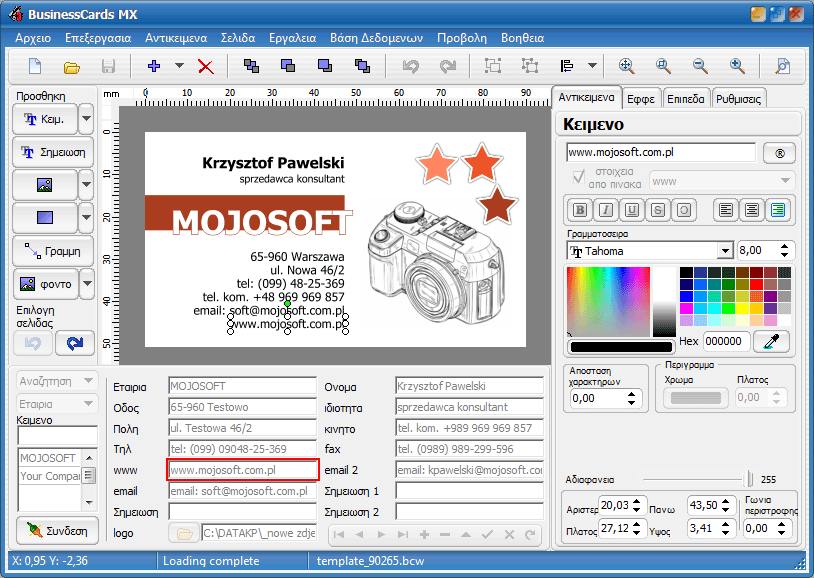Click the undo arrow in the top toolbar
Viewport: 814px width, 578px height.
pyautogui.click(x=411, y=66)
